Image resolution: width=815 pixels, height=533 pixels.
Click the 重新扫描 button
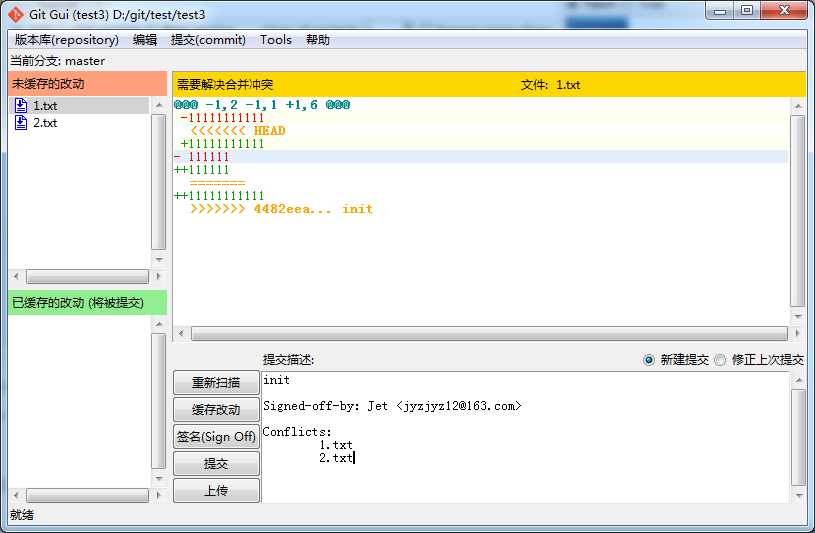tap(216, 383)
